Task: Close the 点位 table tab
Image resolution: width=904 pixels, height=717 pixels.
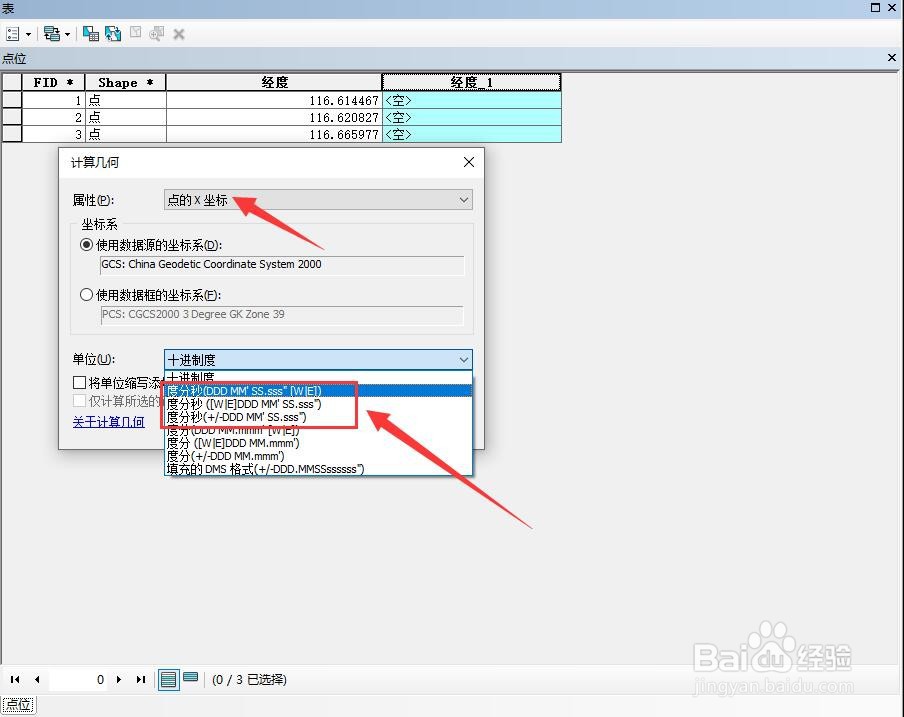Action: click(x=892, y=58)
